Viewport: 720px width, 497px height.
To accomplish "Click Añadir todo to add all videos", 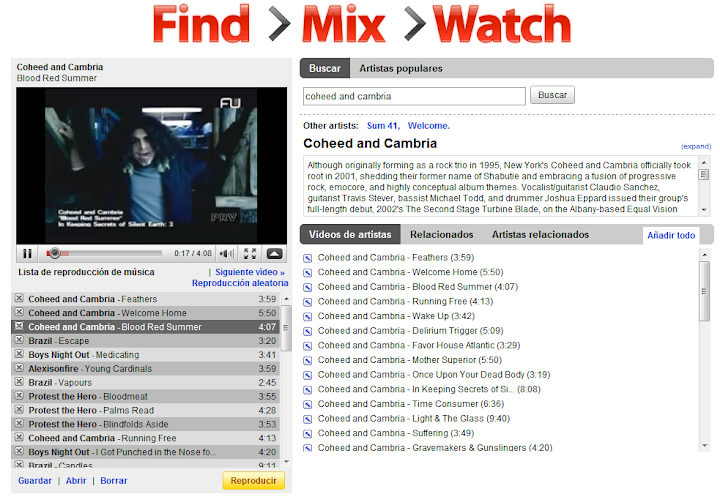I will [671, 236].
